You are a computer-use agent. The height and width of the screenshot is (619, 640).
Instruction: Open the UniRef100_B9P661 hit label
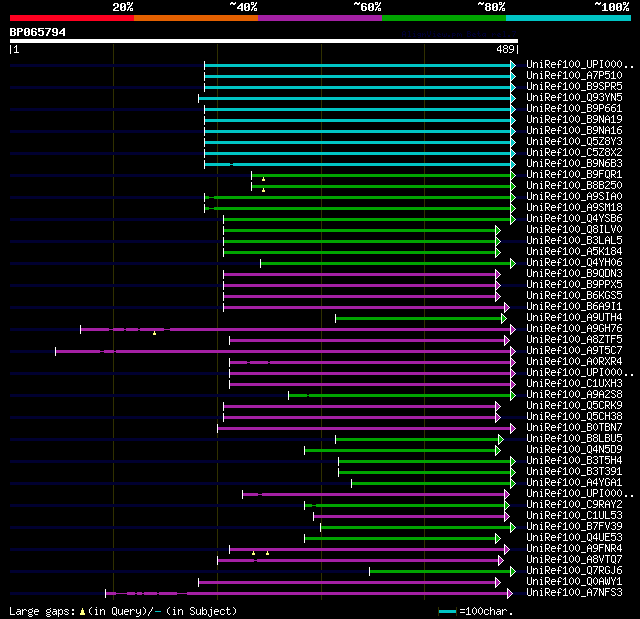[574, 109]
